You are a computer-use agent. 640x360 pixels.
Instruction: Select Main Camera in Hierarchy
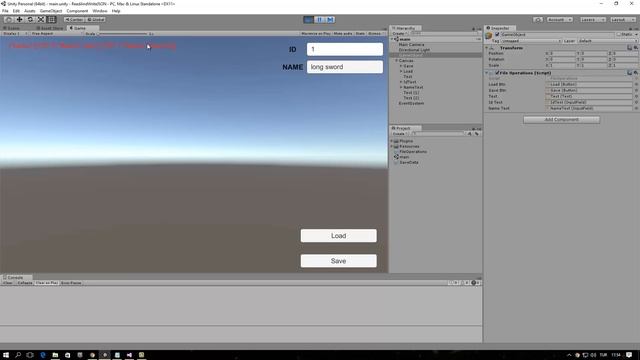point(411,44)
